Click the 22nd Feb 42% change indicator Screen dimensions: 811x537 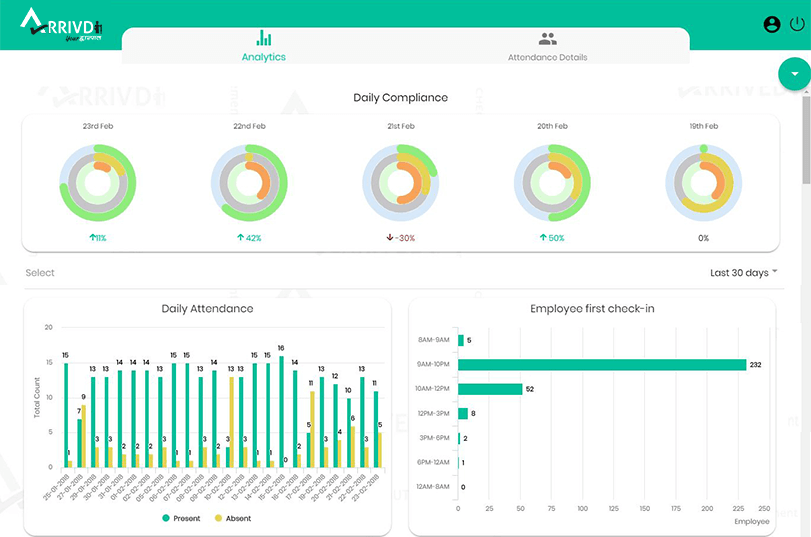click(x=248, y=238)
